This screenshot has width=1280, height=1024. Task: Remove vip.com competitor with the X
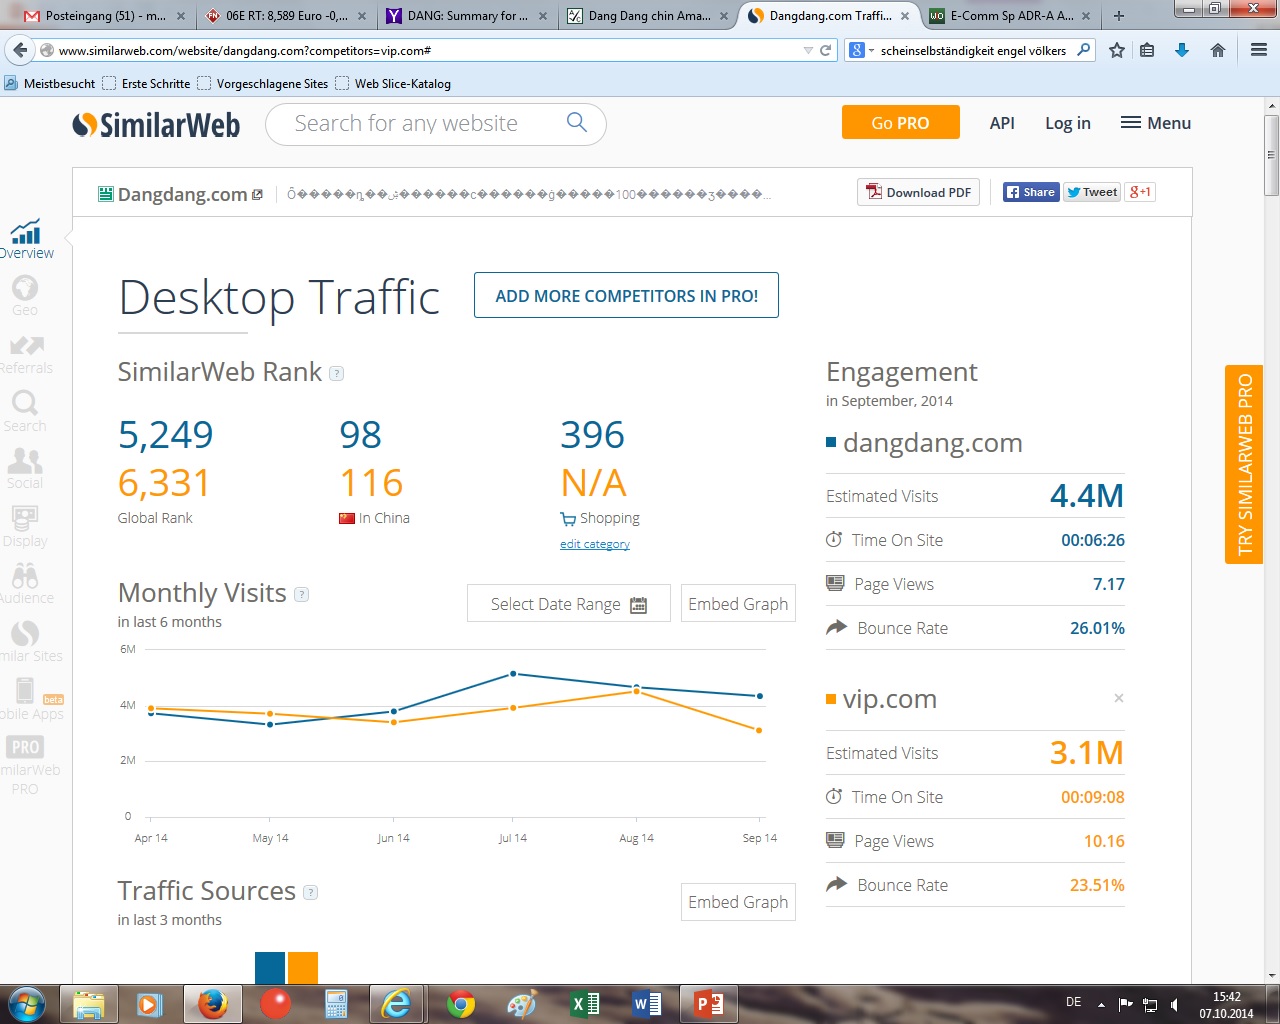point(1119,698)
